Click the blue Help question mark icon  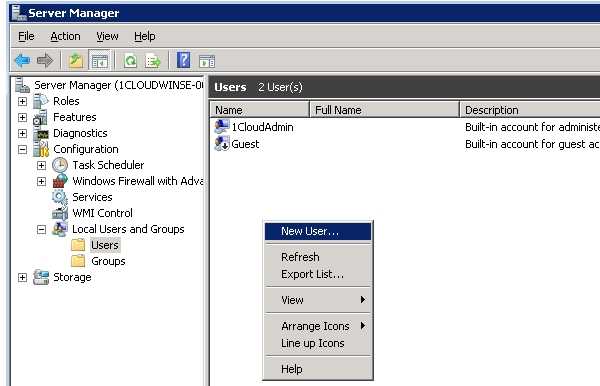[x=183, y=60]
